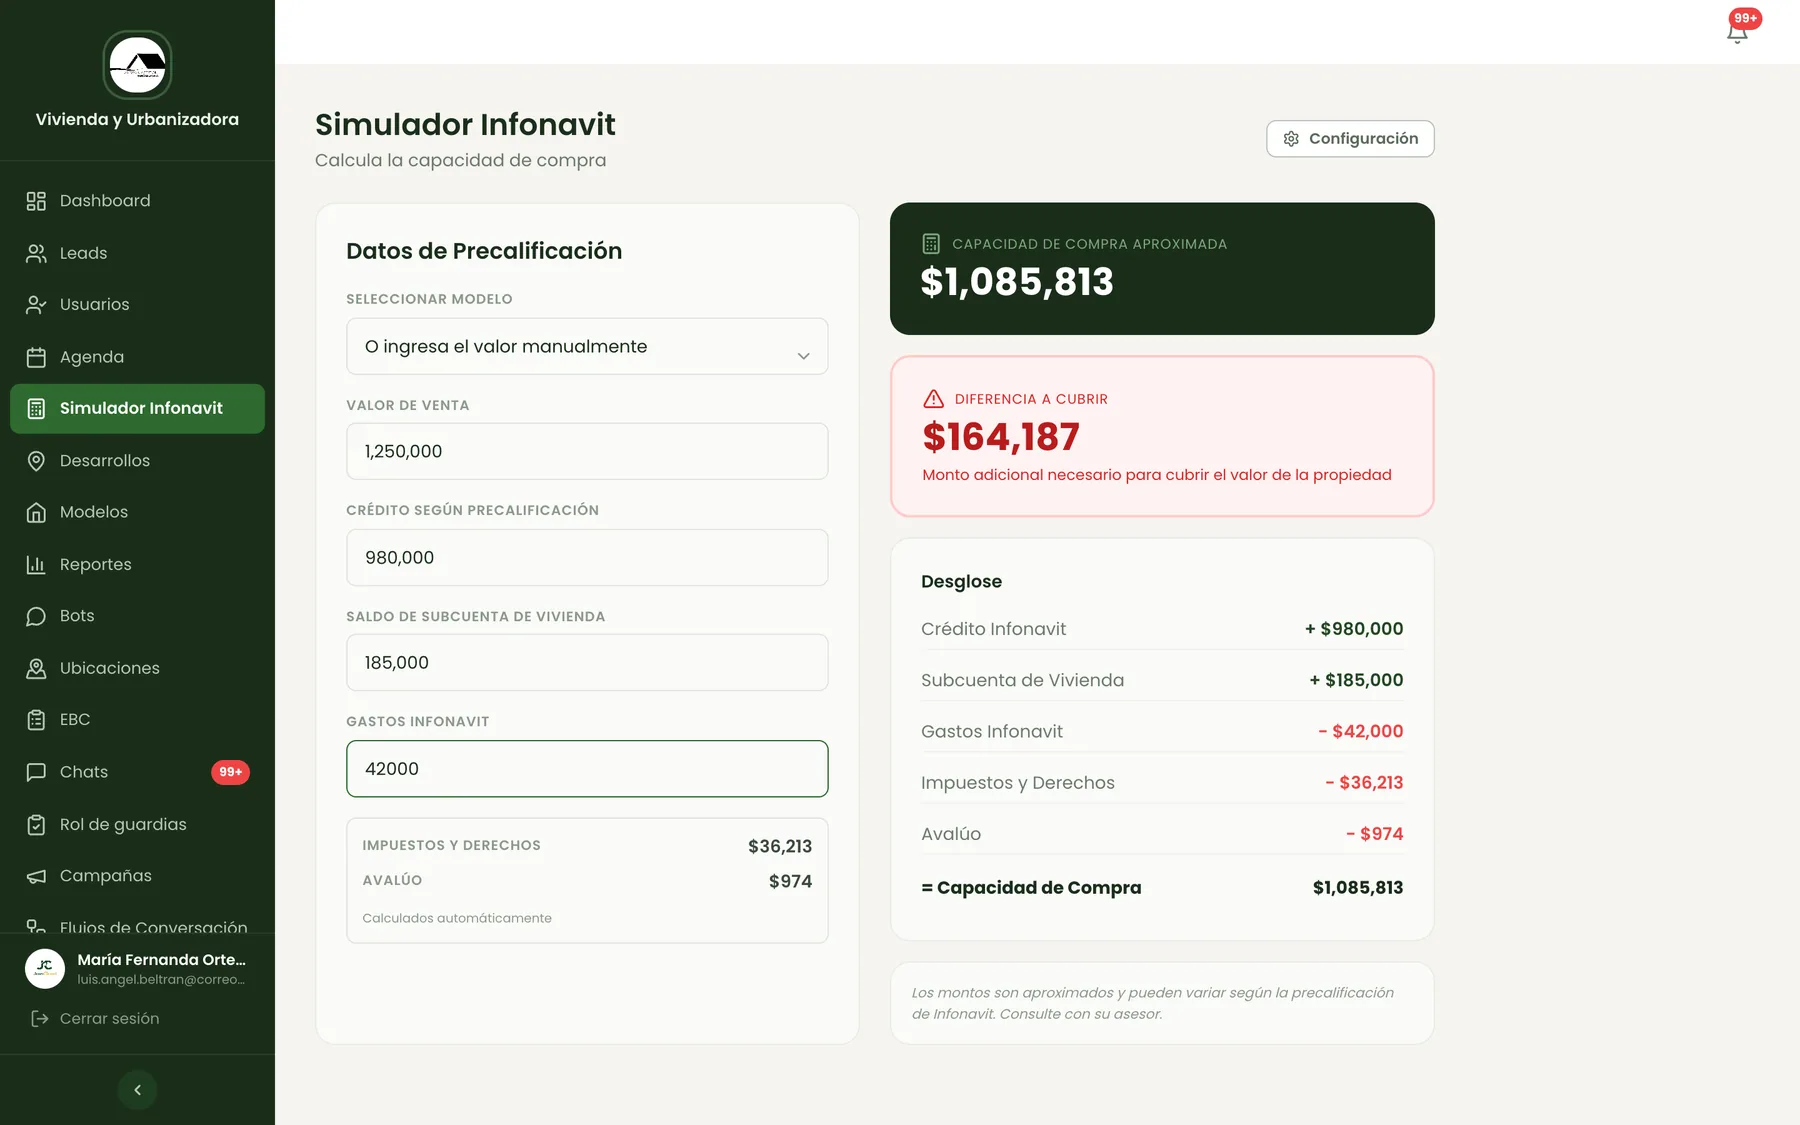Open Ubicaciones from the sidebar
This screenshot has width=1800, height=1125.
(x=138, y=668)
